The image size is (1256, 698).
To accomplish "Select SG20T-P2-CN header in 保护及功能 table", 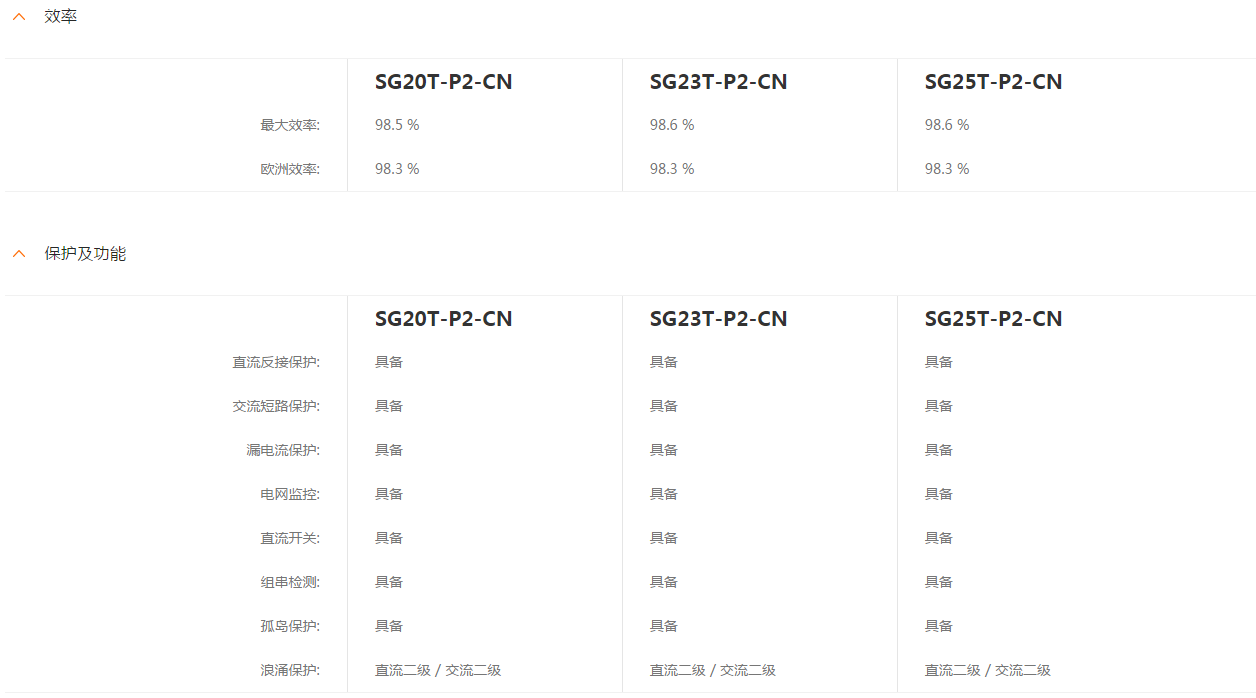I will pos(444,319).
